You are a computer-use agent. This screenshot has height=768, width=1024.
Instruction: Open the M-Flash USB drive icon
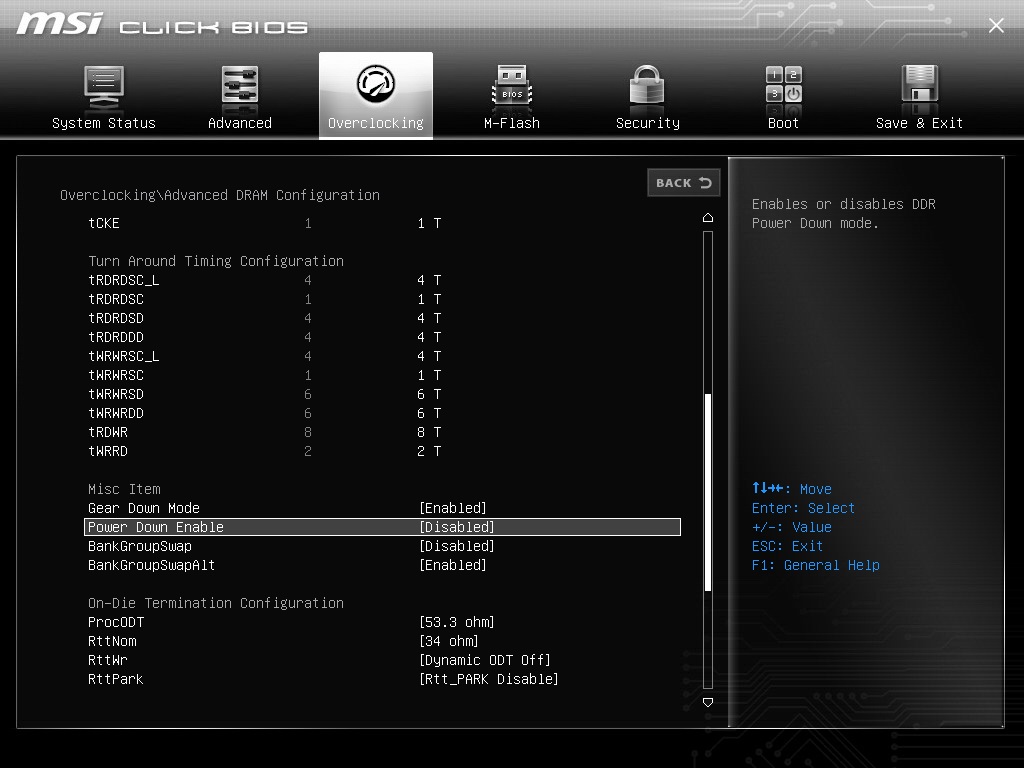512,87
